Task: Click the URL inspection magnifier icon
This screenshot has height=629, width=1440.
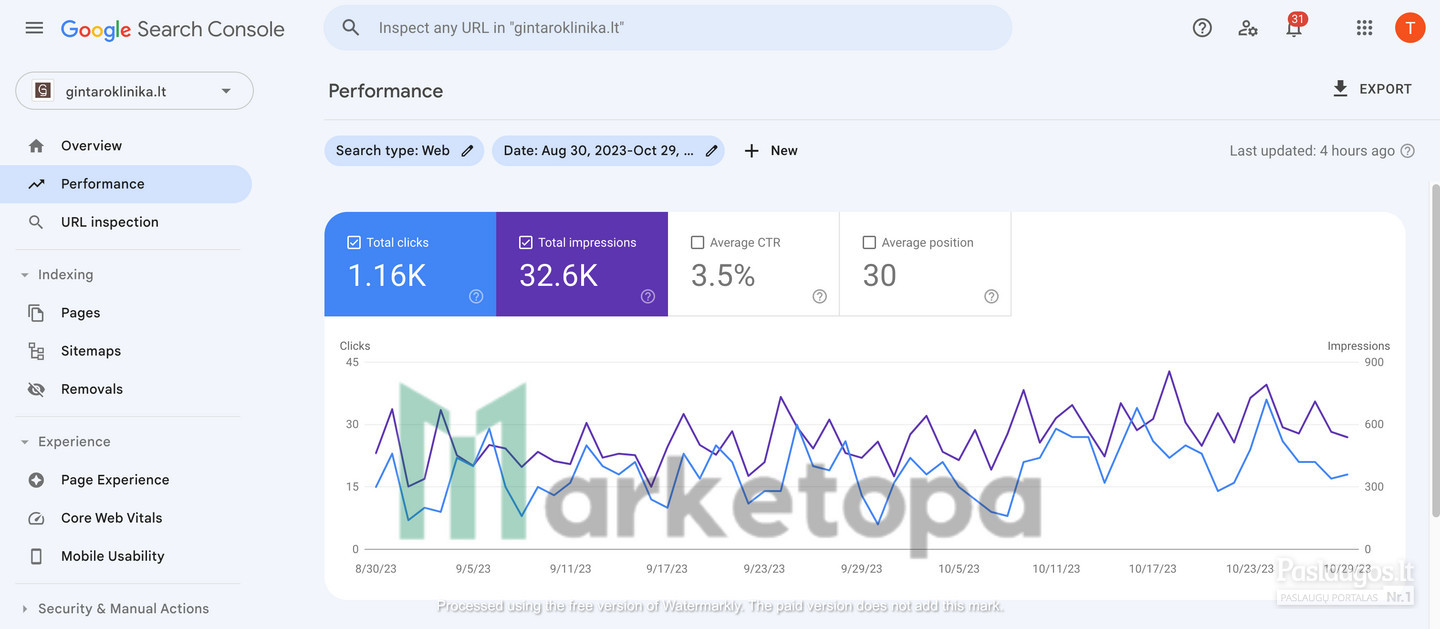Action: click(x=37, y=222)
